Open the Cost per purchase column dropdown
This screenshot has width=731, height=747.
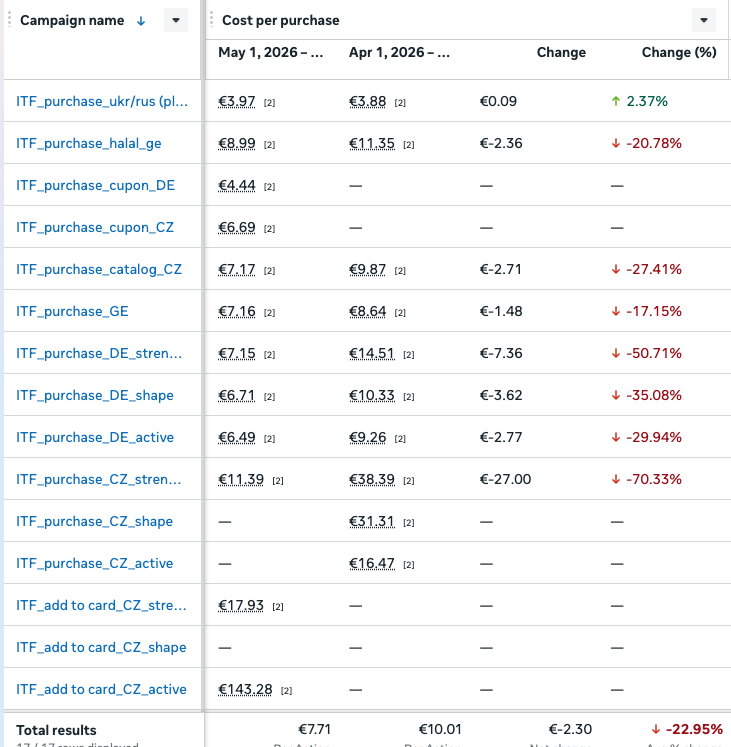[x=704, y=20]
